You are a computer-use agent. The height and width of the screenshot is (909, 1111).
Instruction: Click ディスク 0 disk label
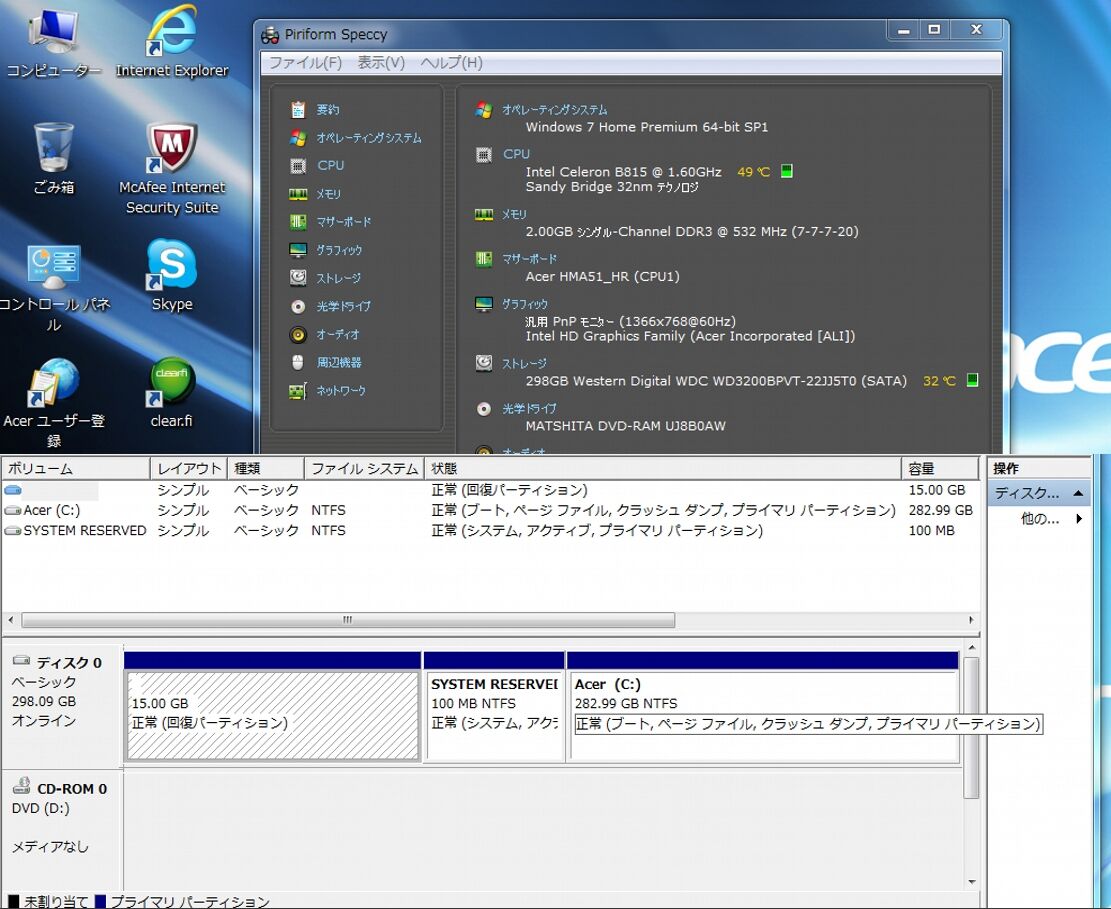click(x=69, y=662)
